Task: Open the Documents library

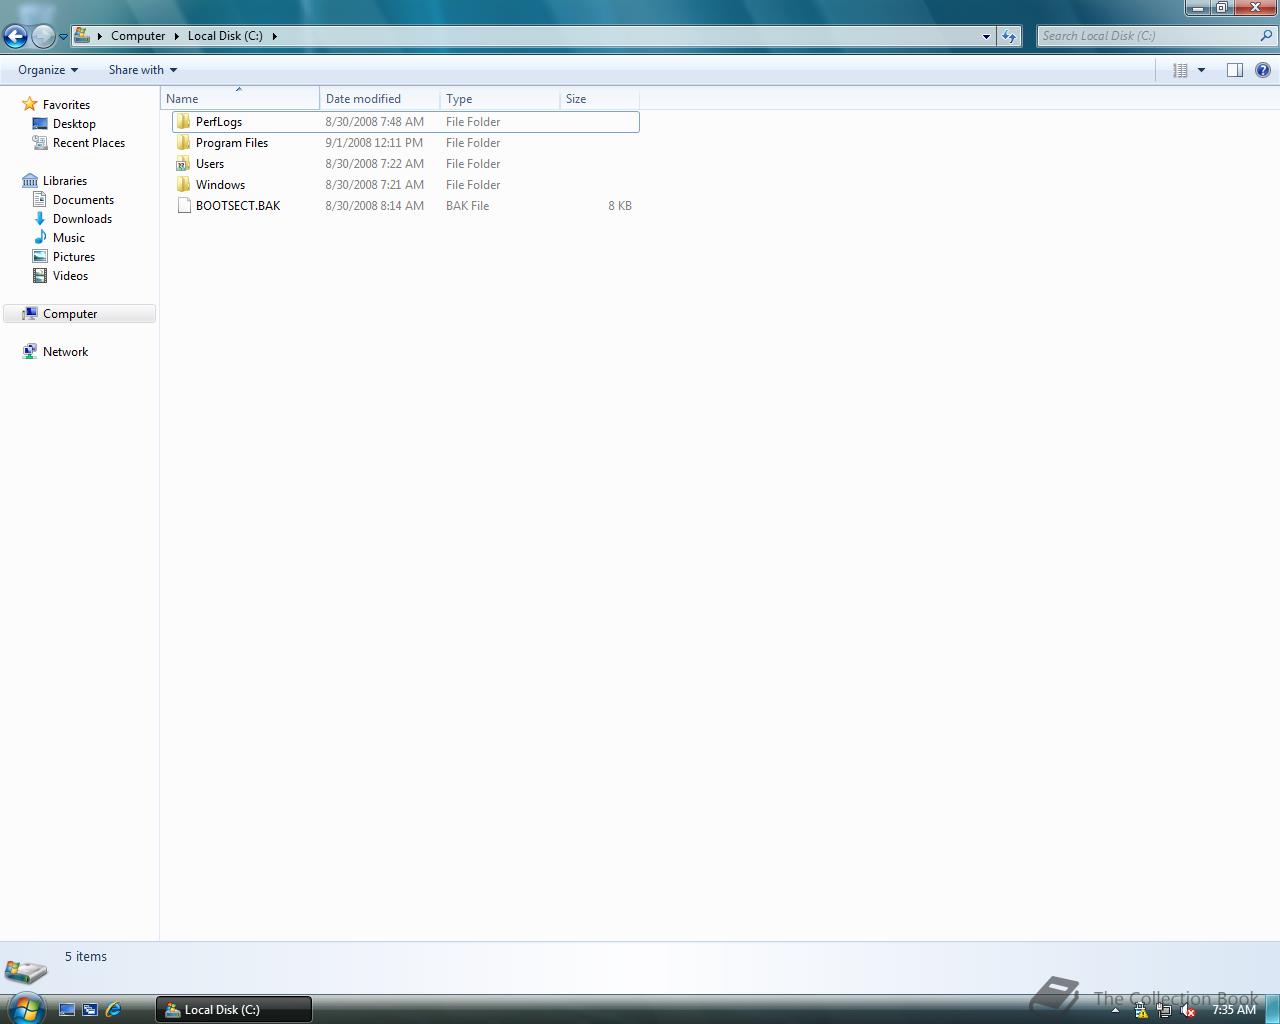Action: pyautogui.click(x=83, y=200)
